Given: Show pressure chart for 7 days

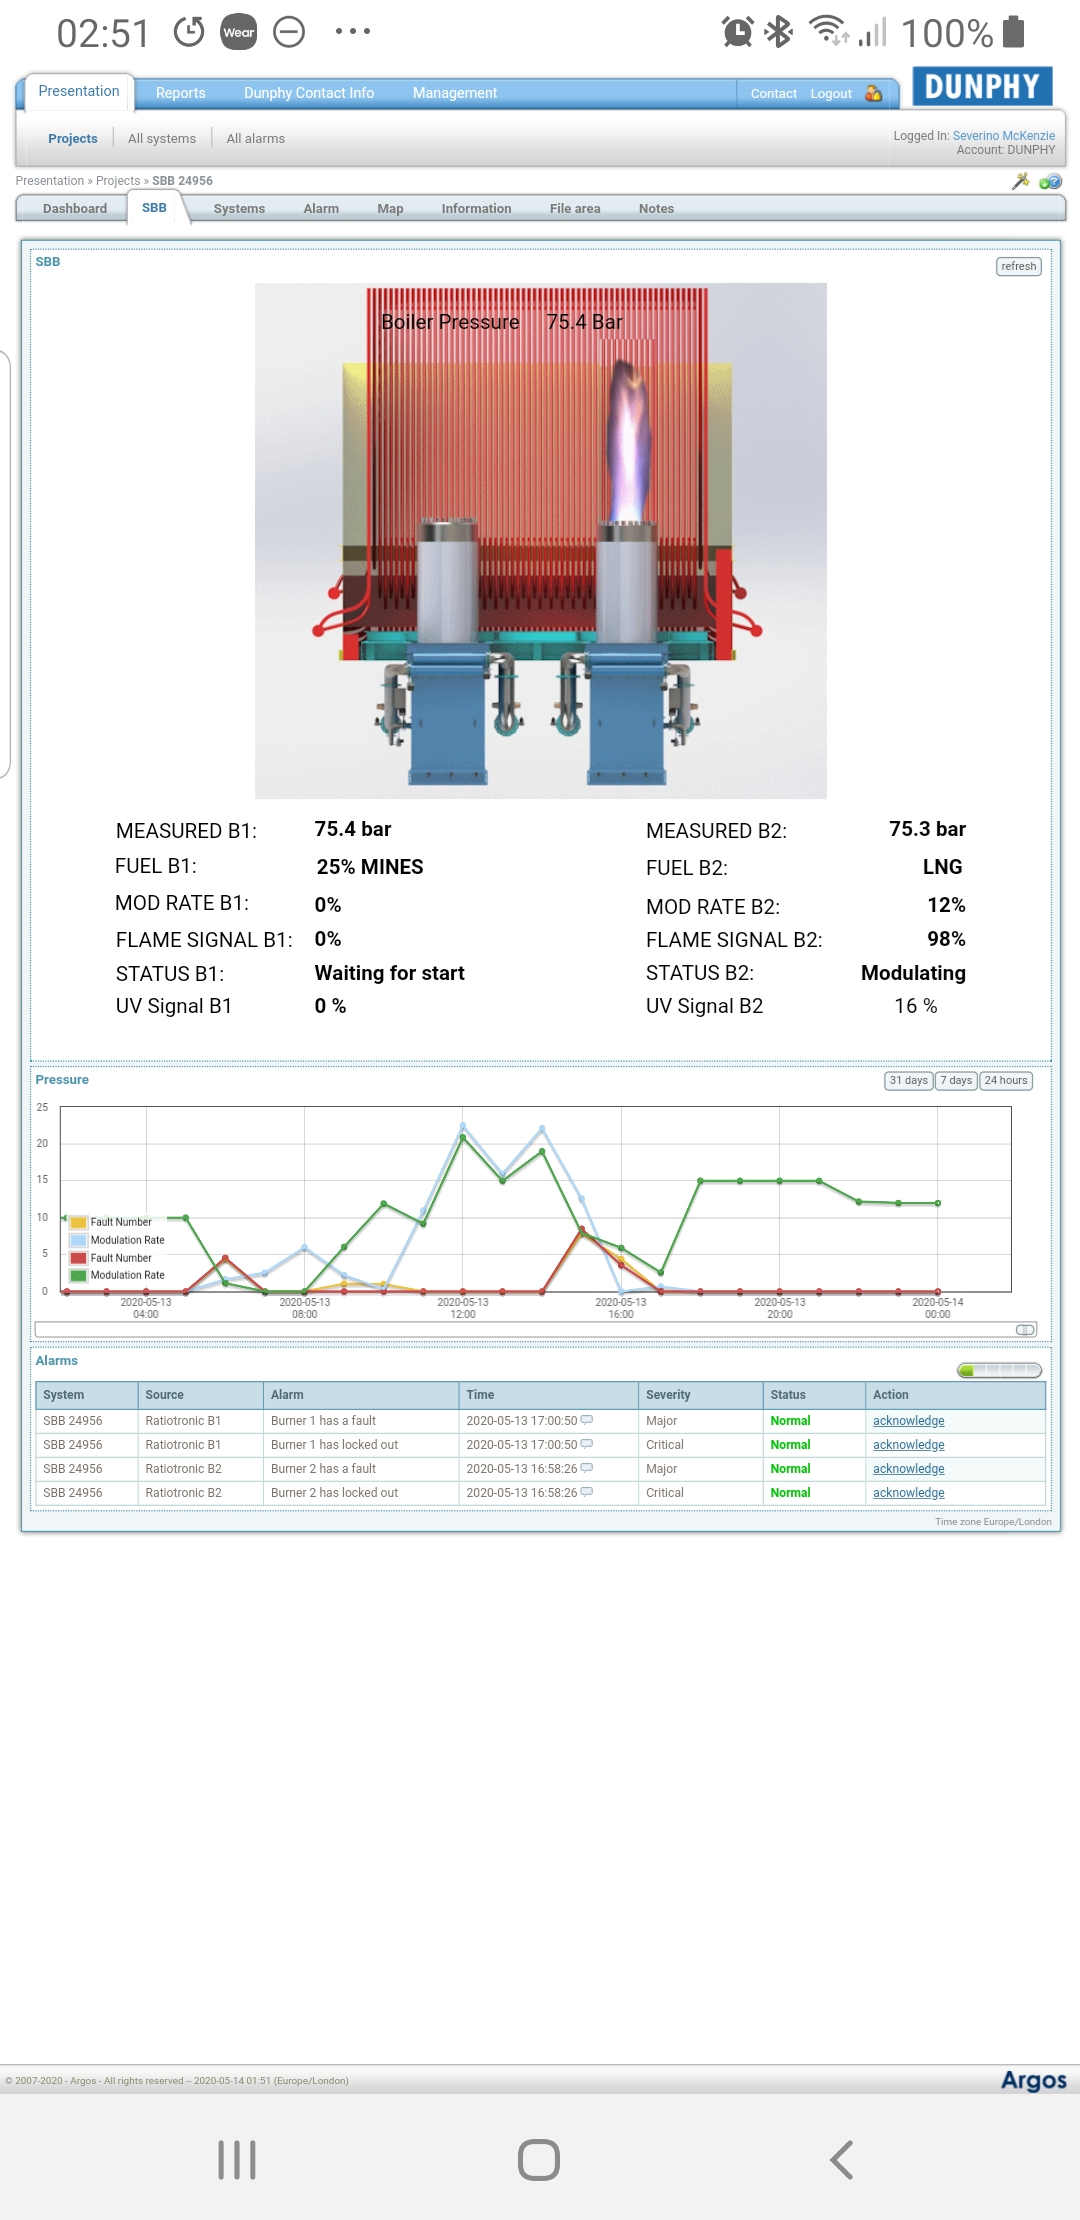Looking at the screenshot, I should [x=956, y=1080].
